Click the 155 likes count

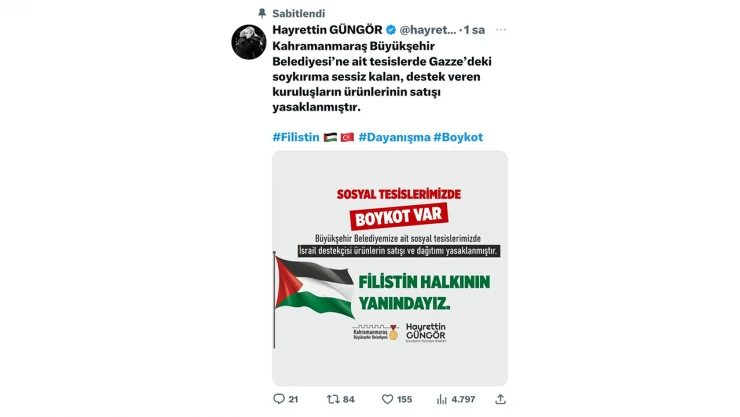(x=404, y=399)
